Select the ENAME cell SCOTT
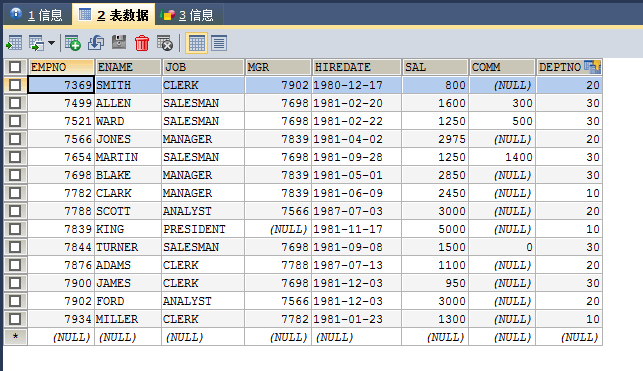 [128, 211]
